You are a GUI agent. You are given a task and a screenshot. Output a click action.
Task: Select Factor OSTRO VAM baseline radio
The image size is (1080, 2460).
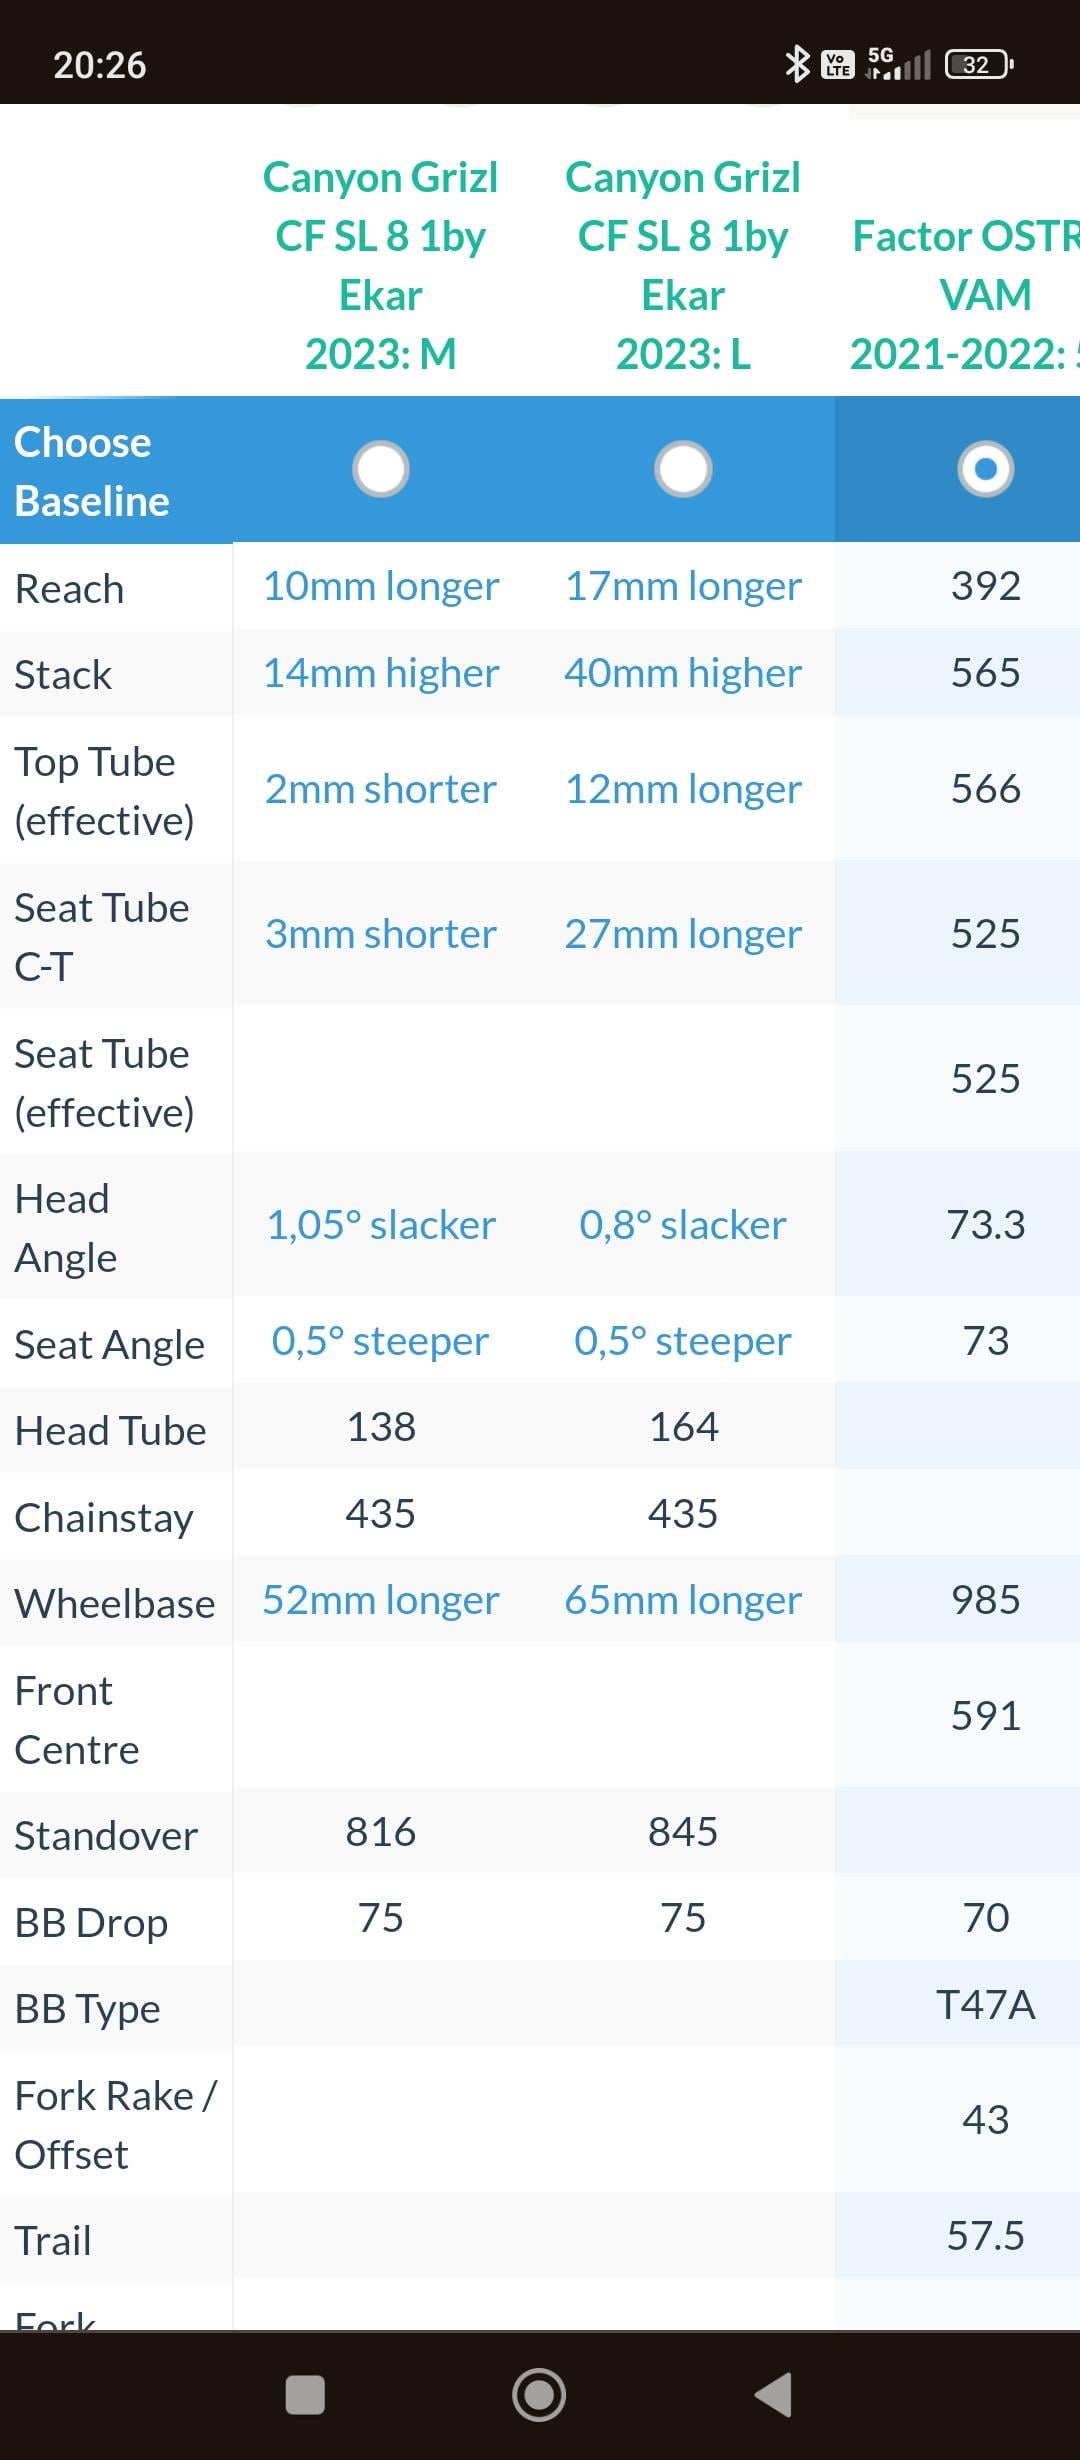point(986,469)
